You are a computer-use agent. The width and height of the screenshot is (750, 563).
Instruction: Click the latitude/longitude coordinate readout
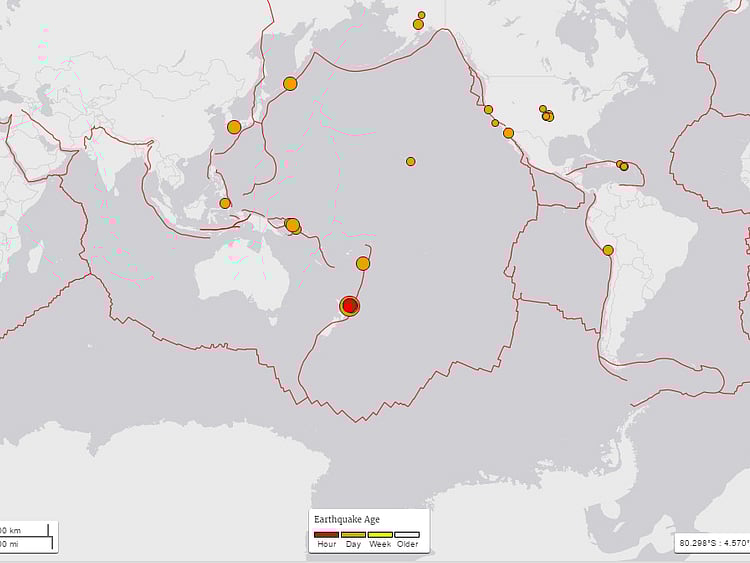(712, 543)
